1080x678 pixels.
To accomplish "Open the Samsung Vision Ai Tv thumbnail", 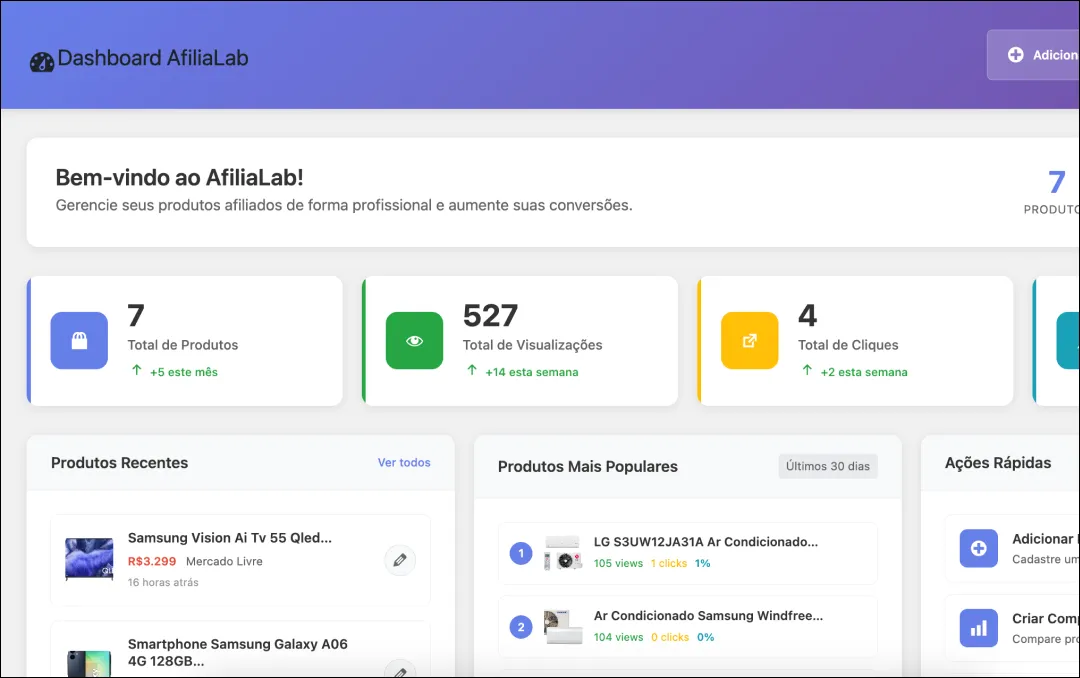I will tap(89, 559).
